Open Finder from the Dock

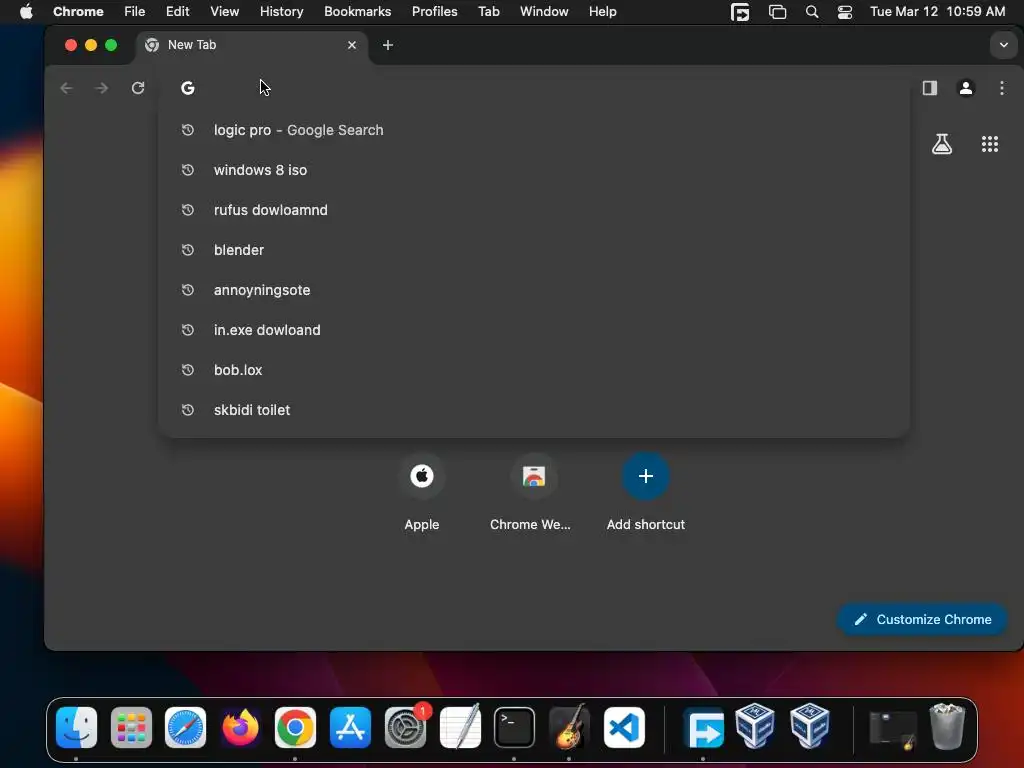coord(76,727)
